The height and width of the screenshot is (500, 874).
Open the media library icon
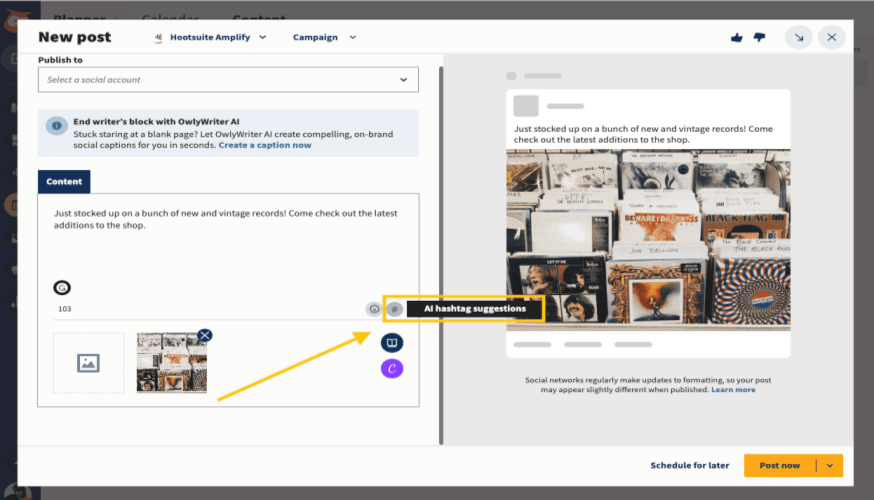(x=392, y=343)
